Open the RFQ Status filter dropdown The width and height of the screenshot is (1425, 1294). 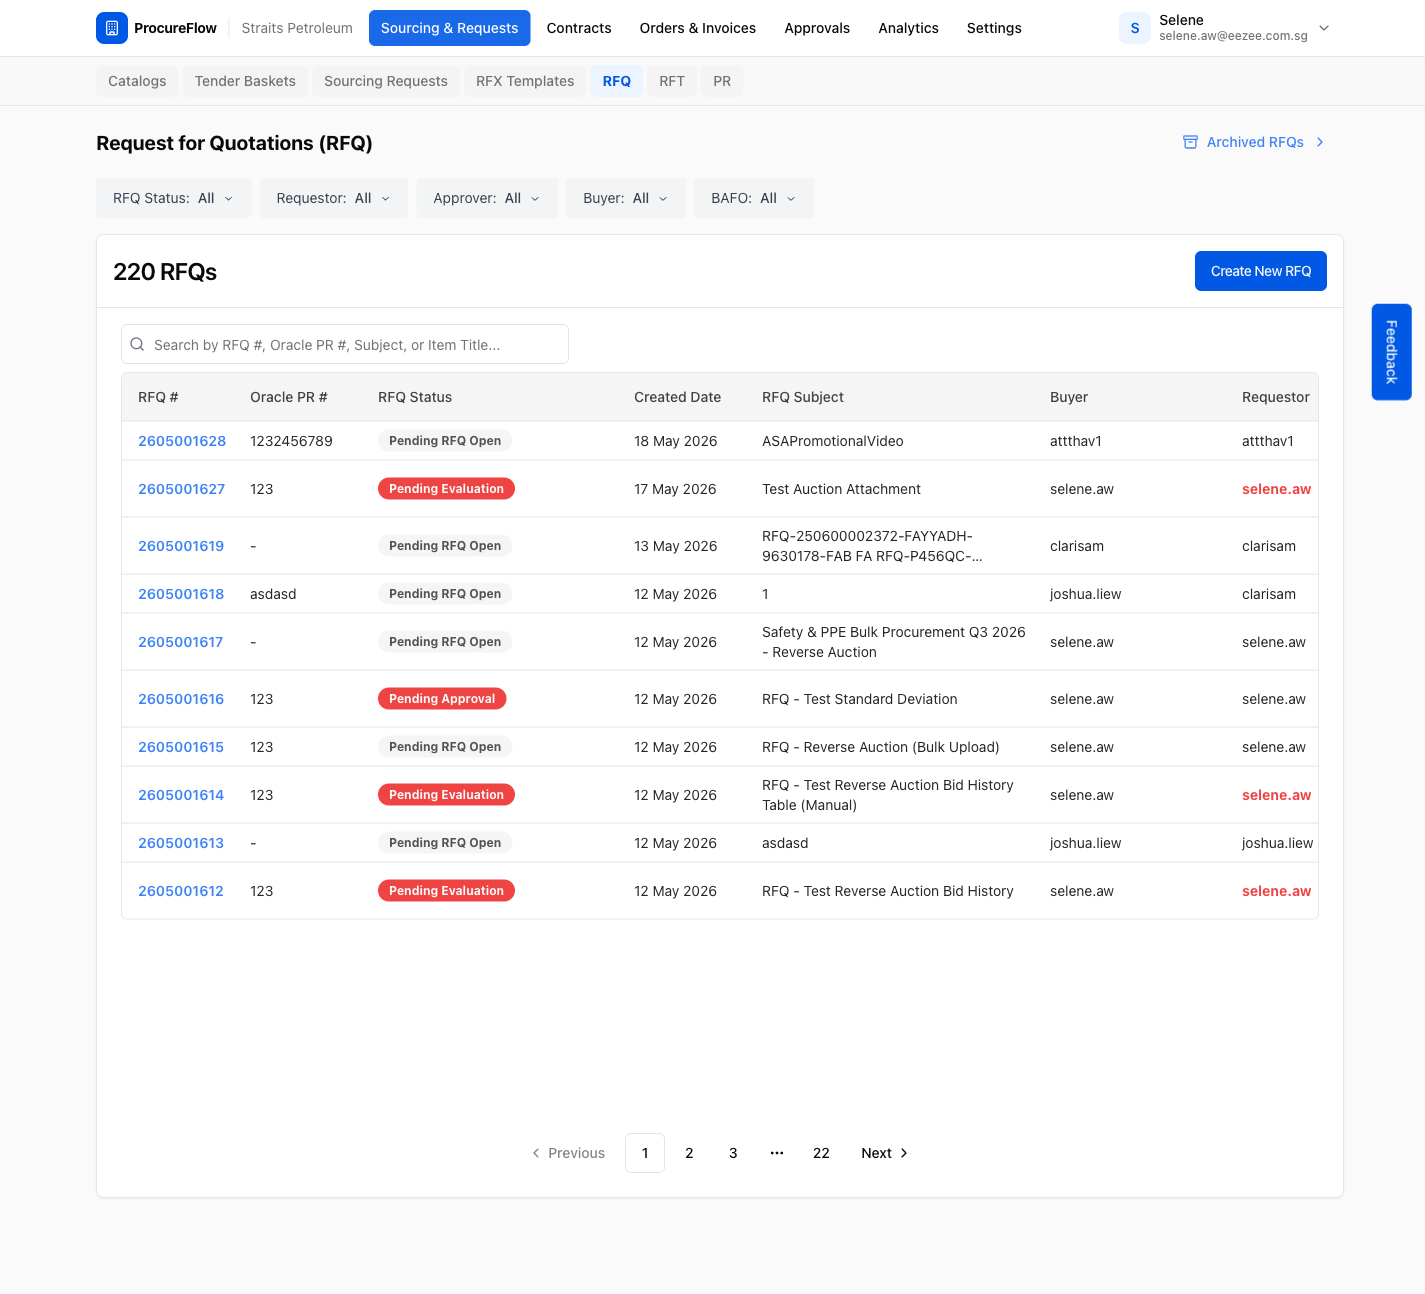coord(174,198)
